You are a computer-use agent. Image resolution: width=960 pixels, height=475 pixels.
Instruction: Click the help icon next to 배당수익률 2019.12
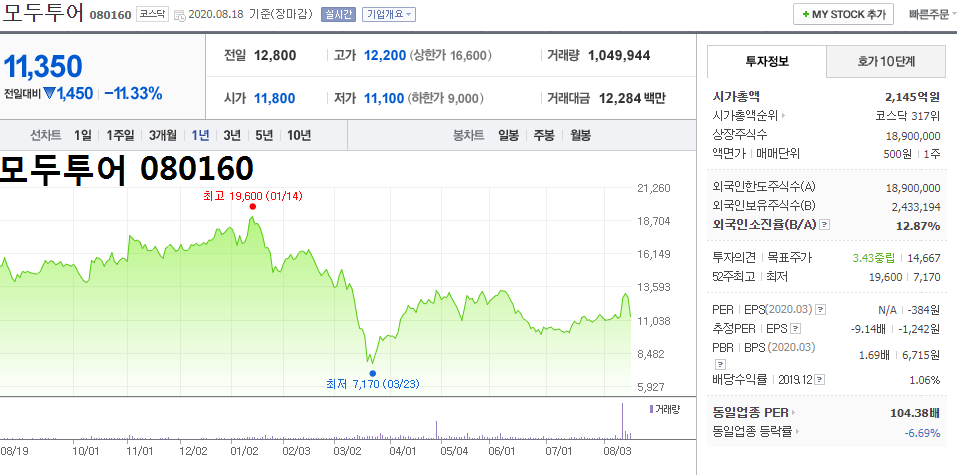(x=820, y=380)
